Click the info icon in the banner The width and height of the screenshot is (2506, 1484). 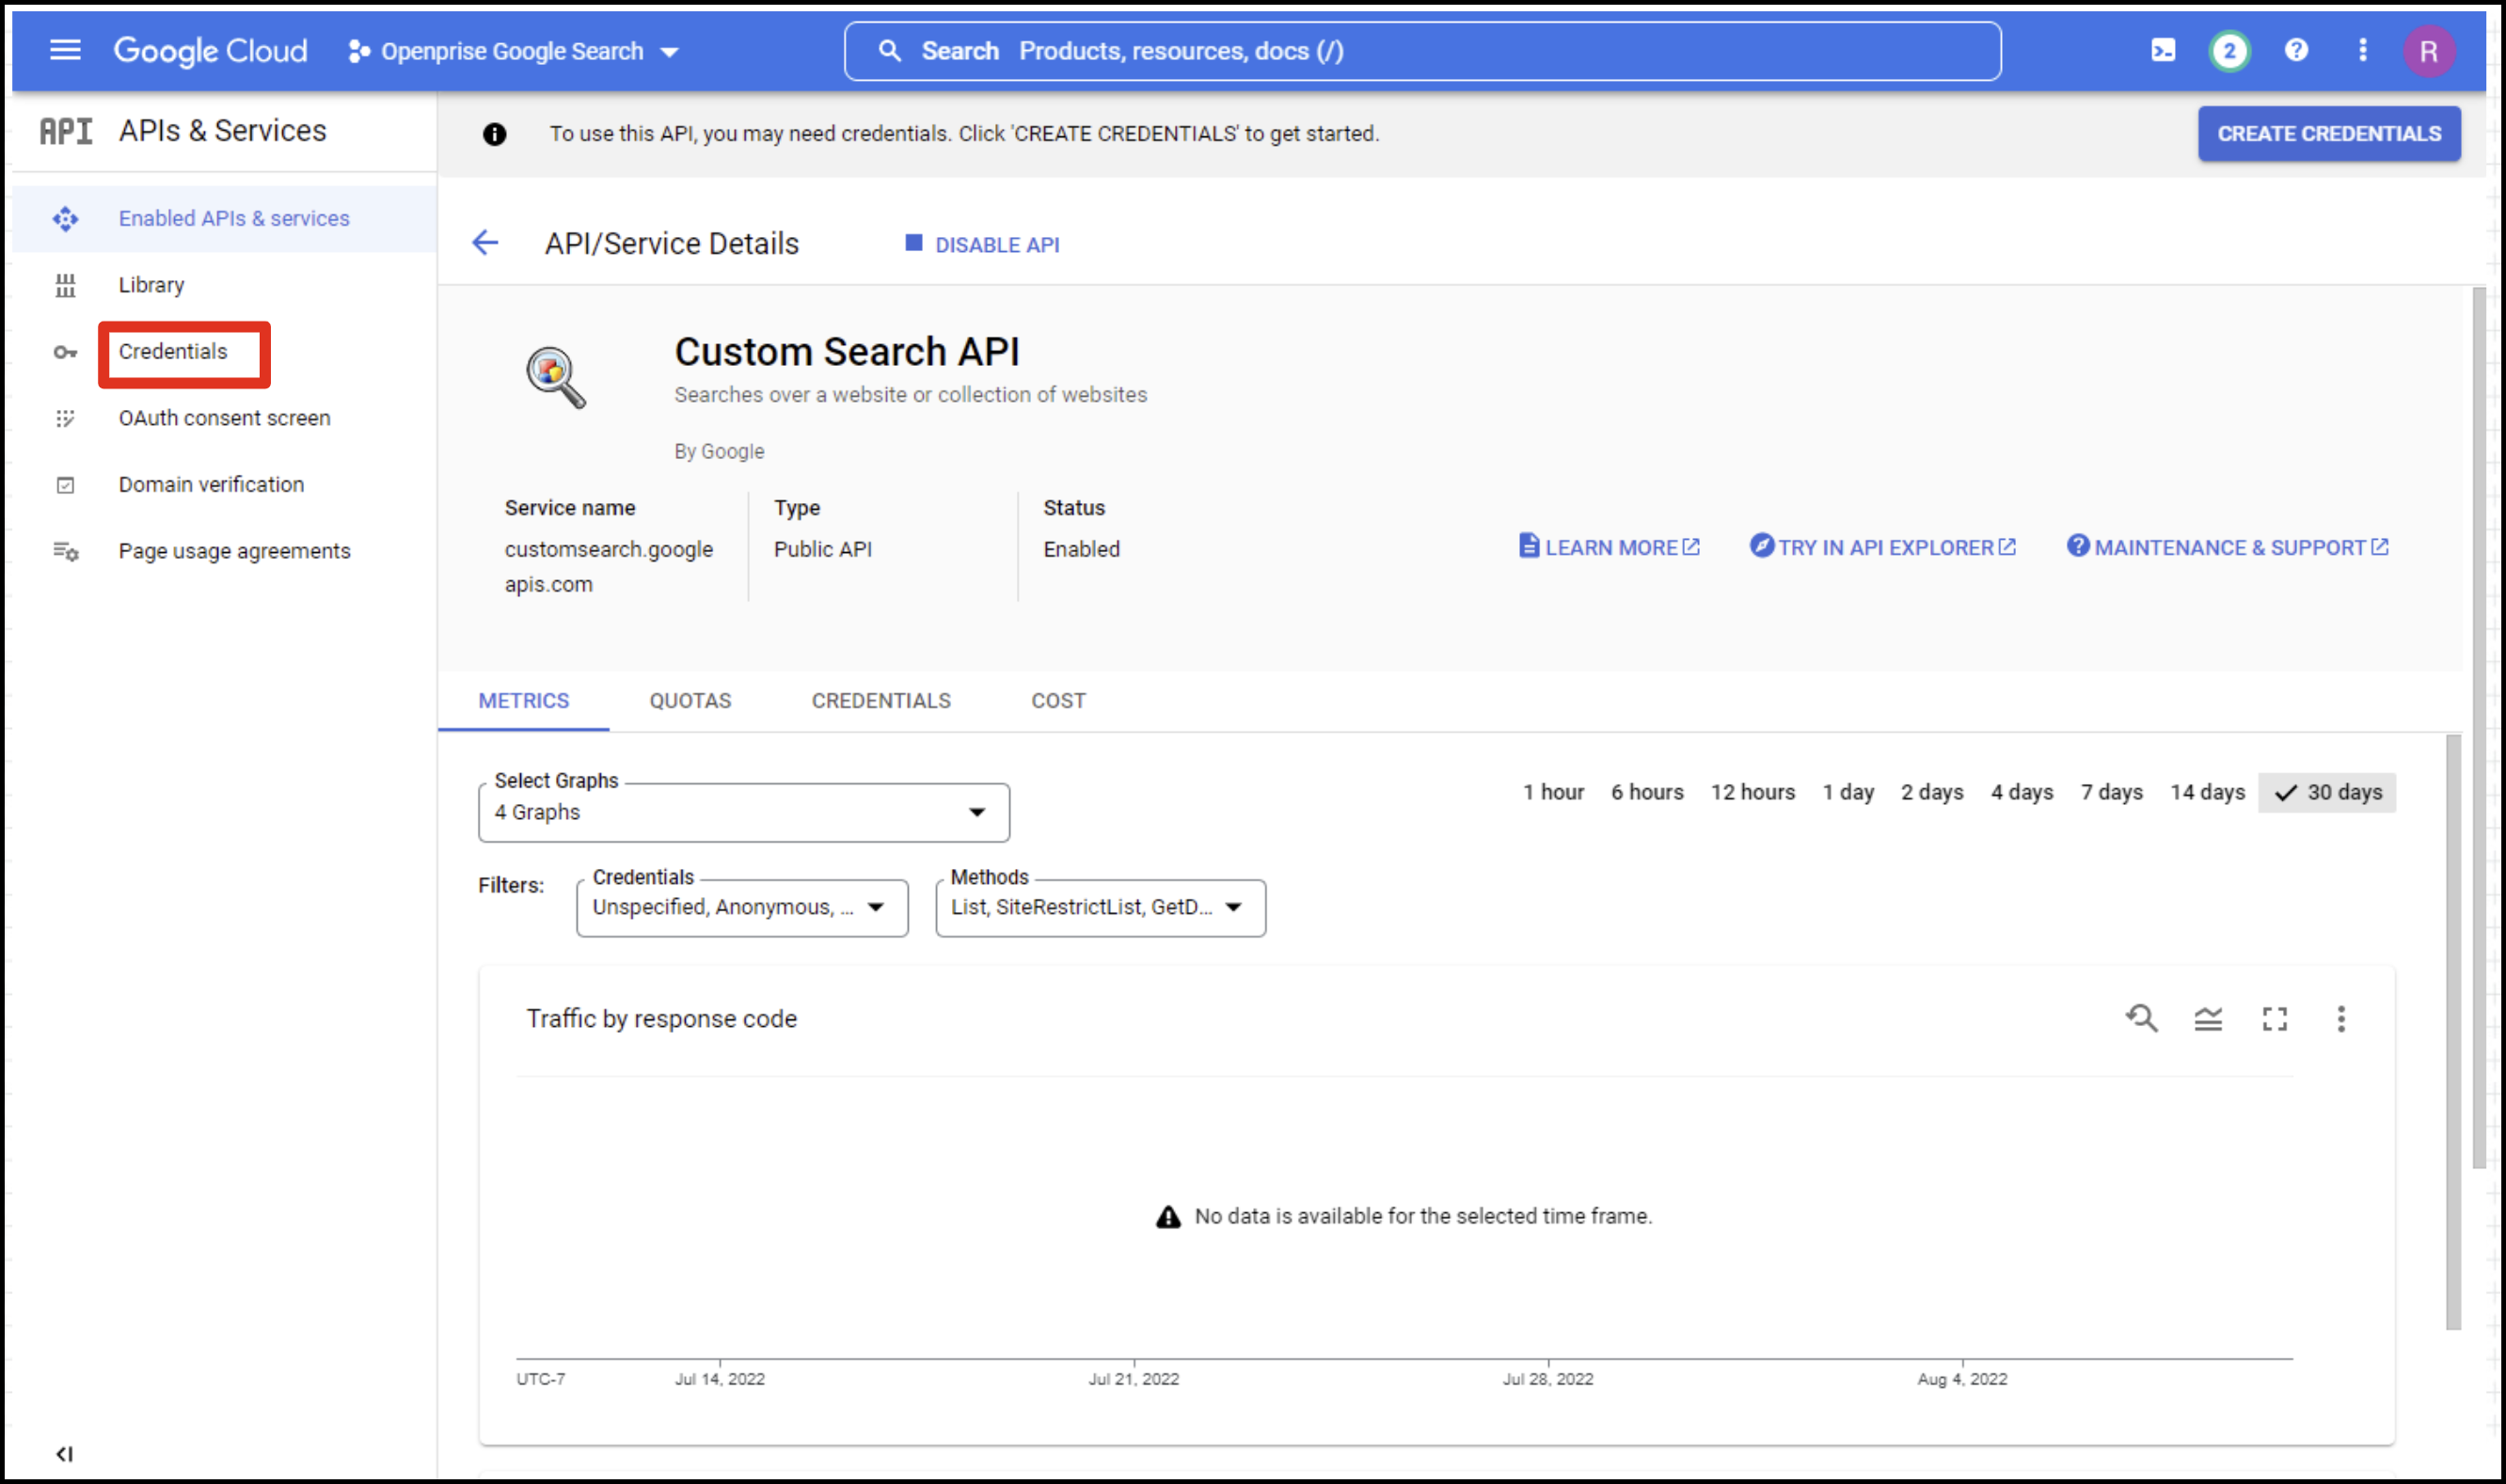[x=494, y=134]
